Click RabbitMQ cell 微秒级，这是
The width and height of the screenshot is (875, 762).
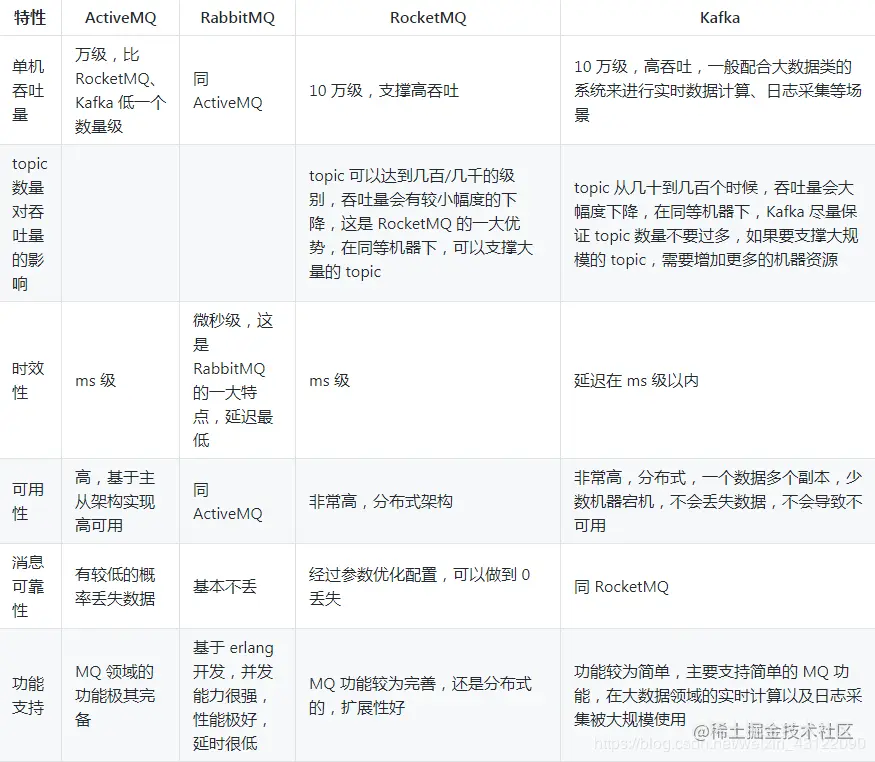237,380
